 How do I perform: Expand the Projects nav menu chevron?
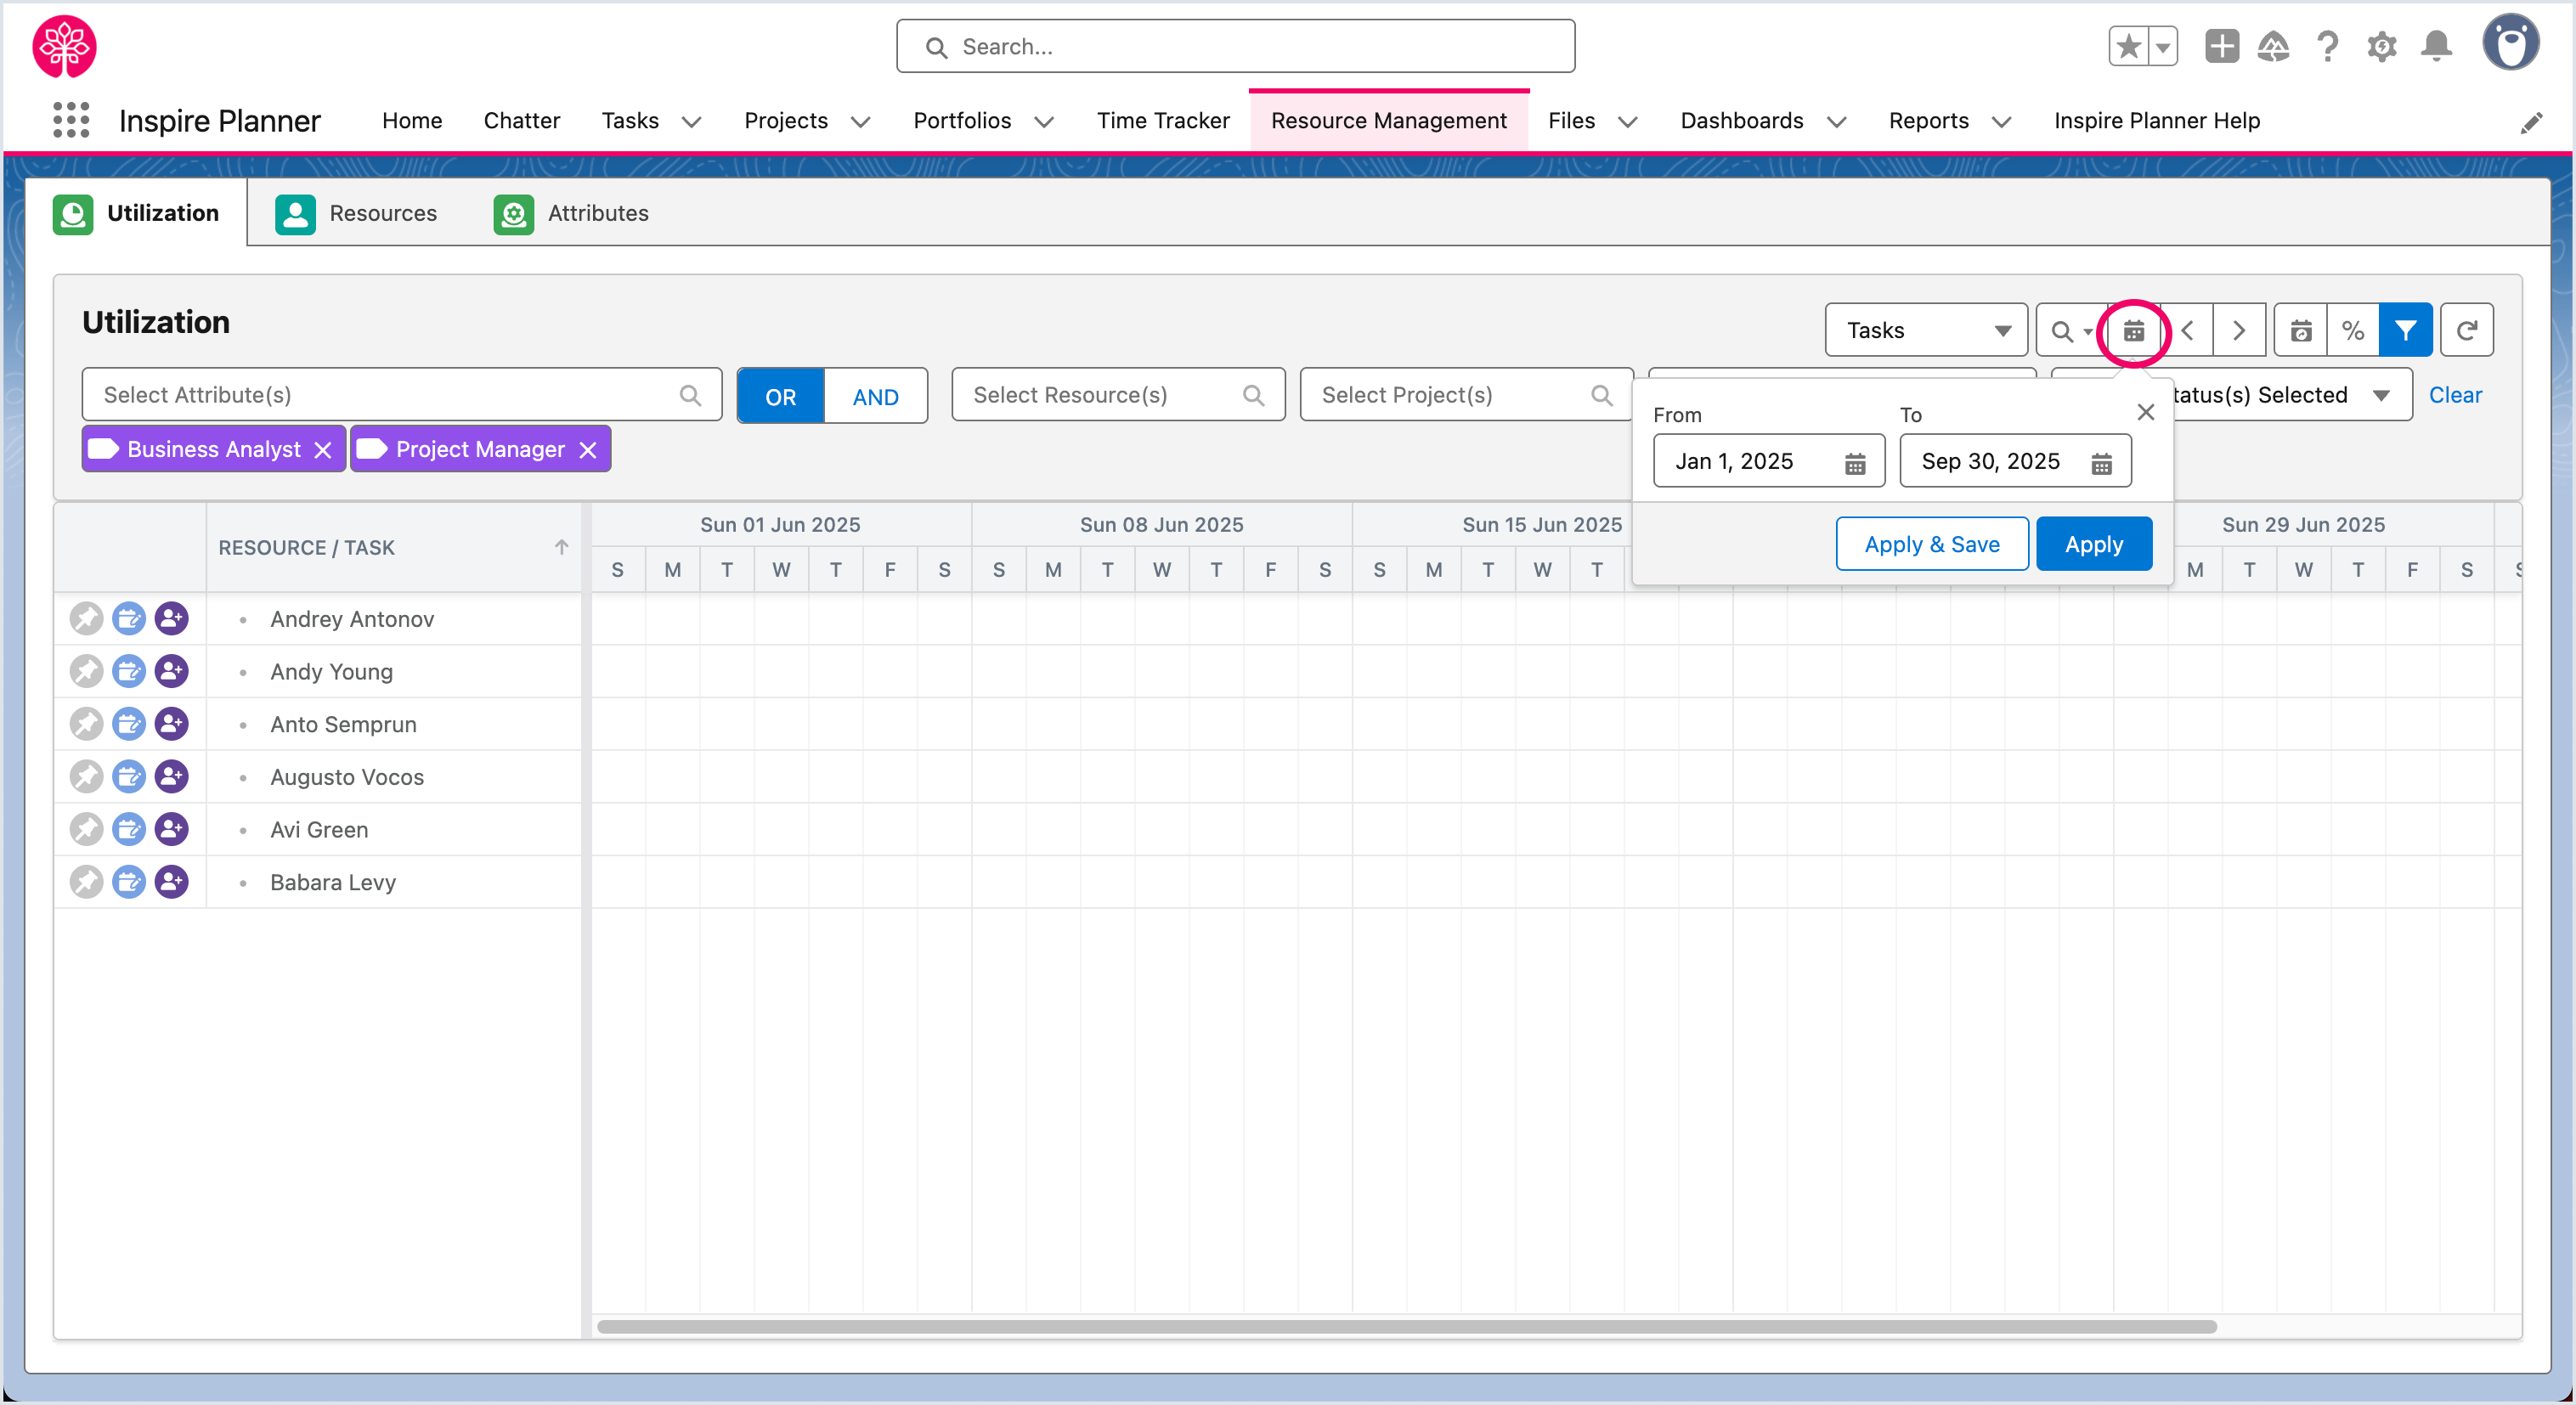coord(860,122)
